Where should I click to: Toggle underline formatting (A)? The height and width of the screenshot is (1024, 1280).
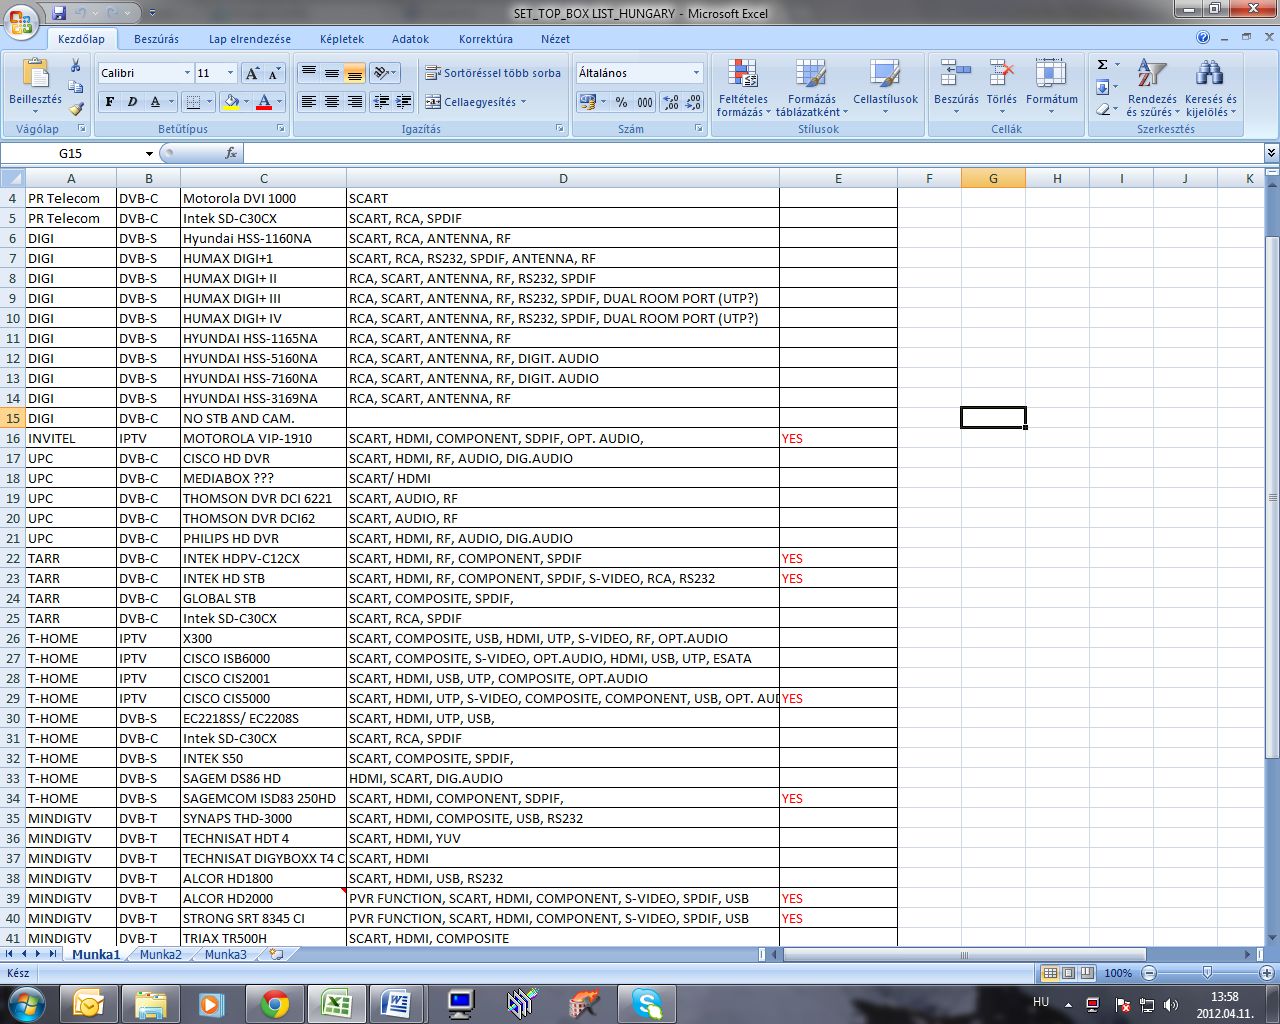[x=155, y=102]
